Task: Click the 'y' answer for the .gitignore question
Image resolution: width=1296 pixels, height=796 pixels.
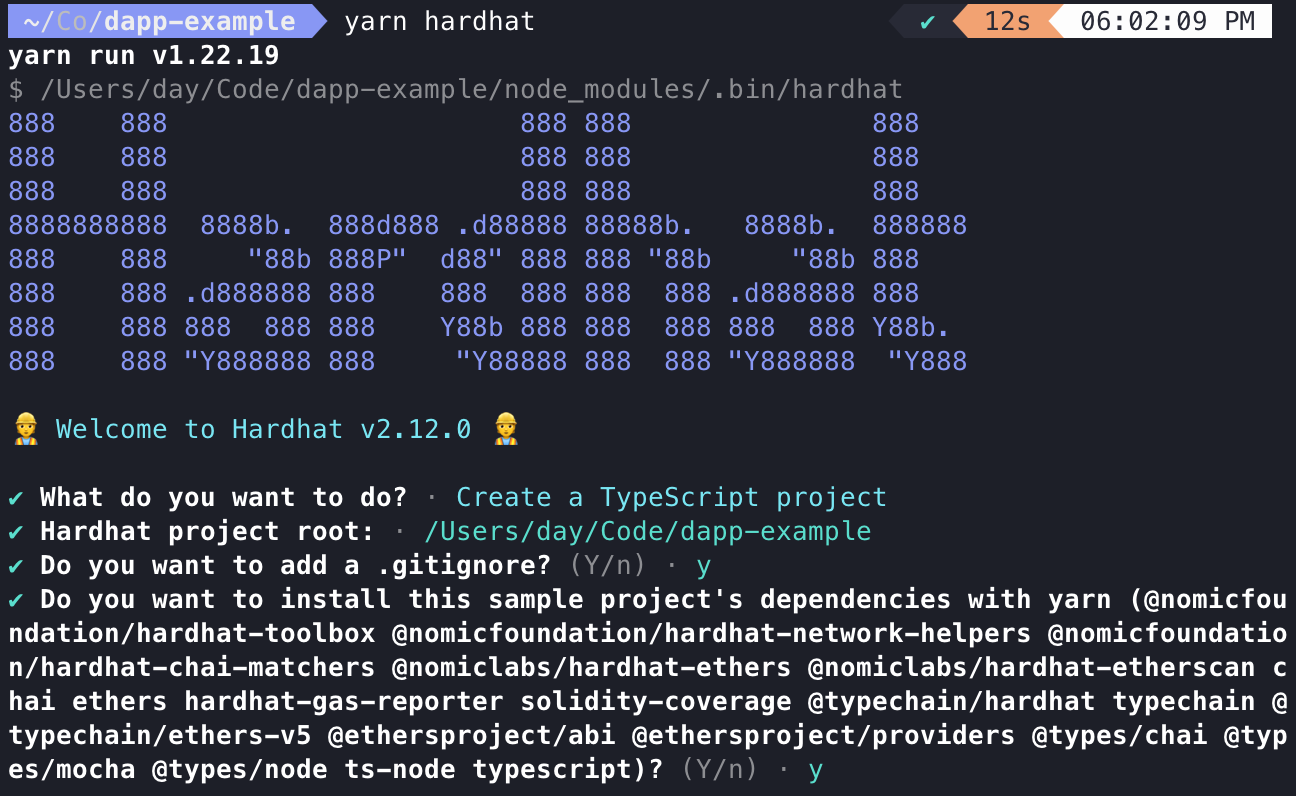Action: 704,567
